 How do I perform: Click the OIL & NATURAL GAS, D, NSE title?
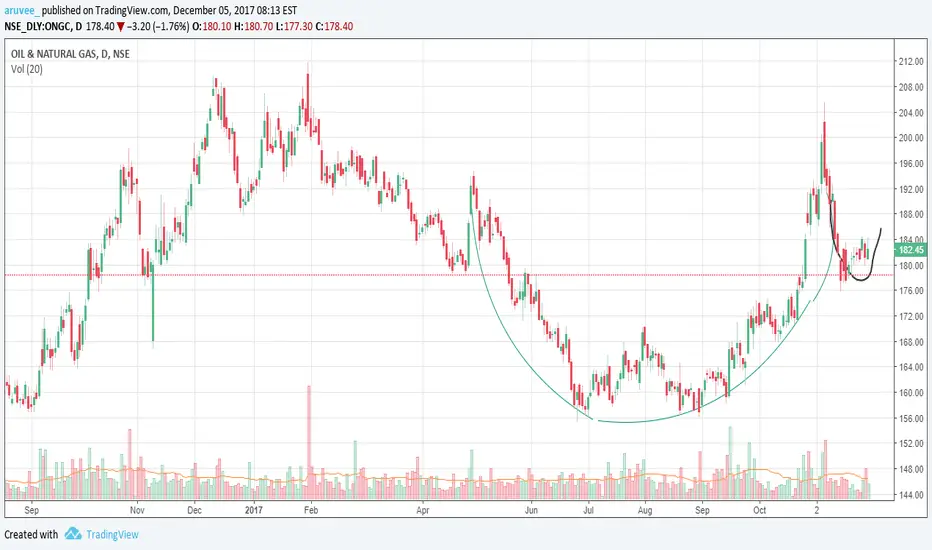tap(70, 54)
